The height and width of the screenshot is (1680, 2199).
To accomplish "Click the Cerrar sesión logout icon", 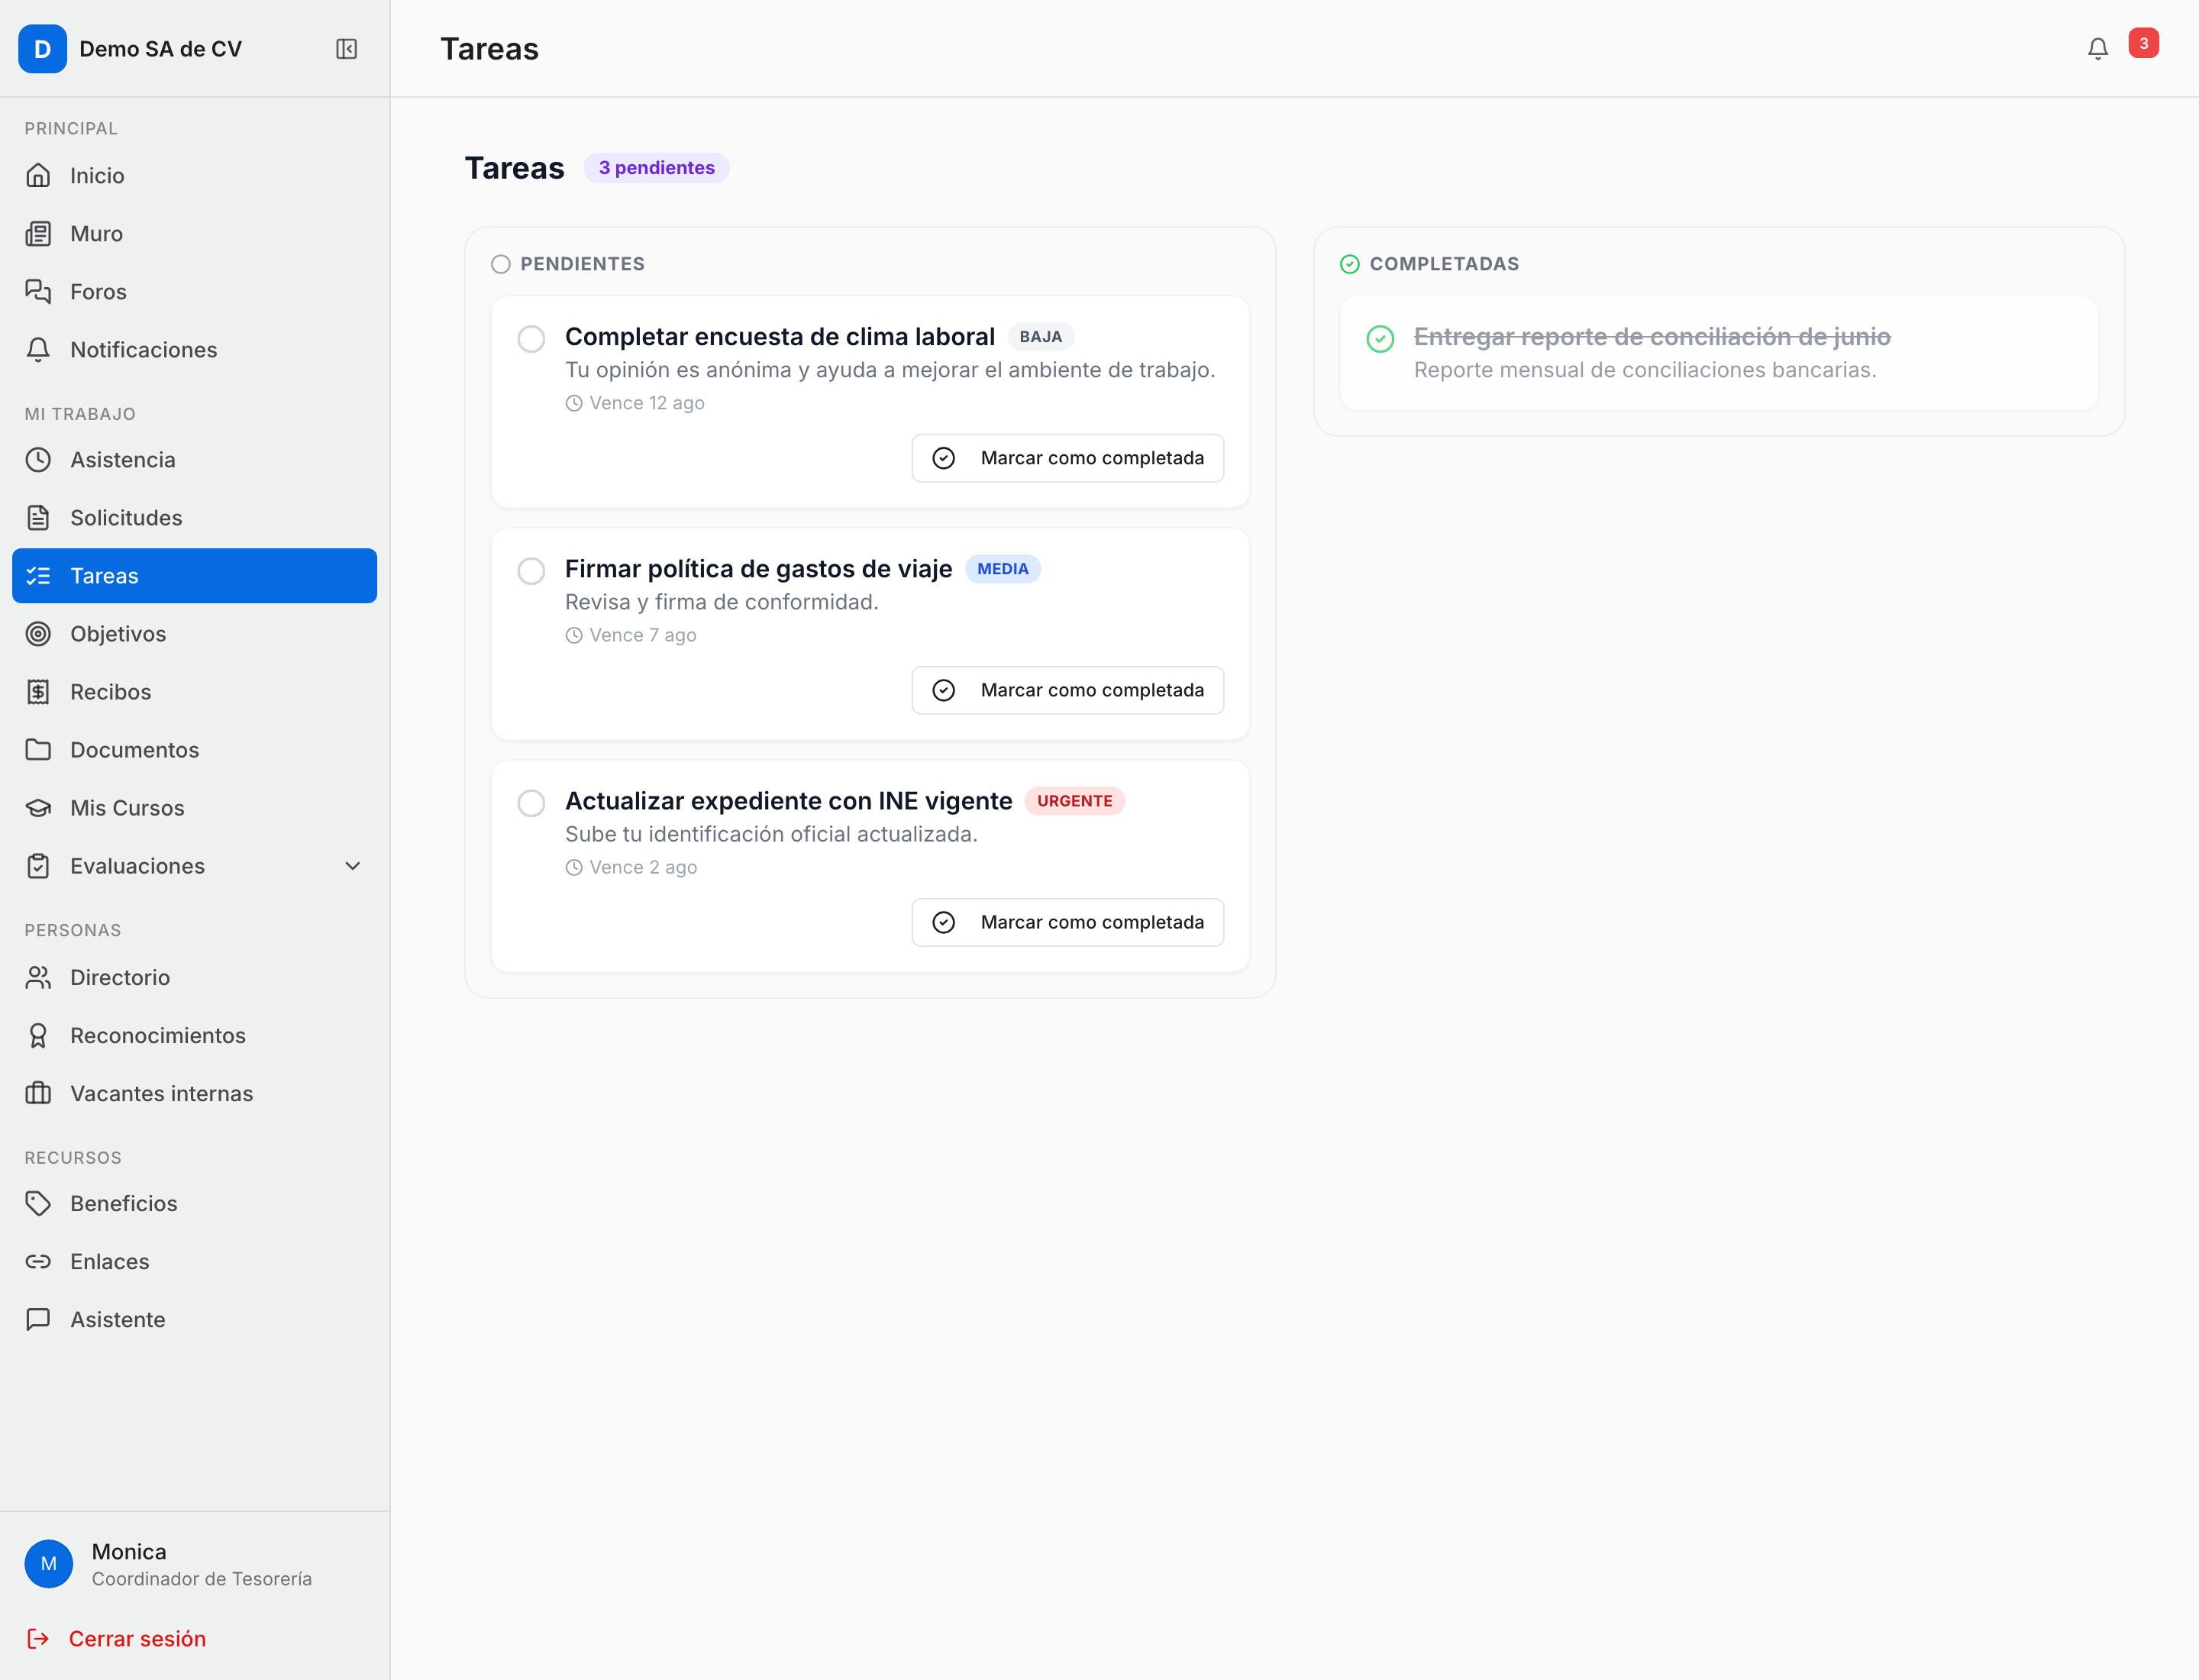I will (38, 1638).
